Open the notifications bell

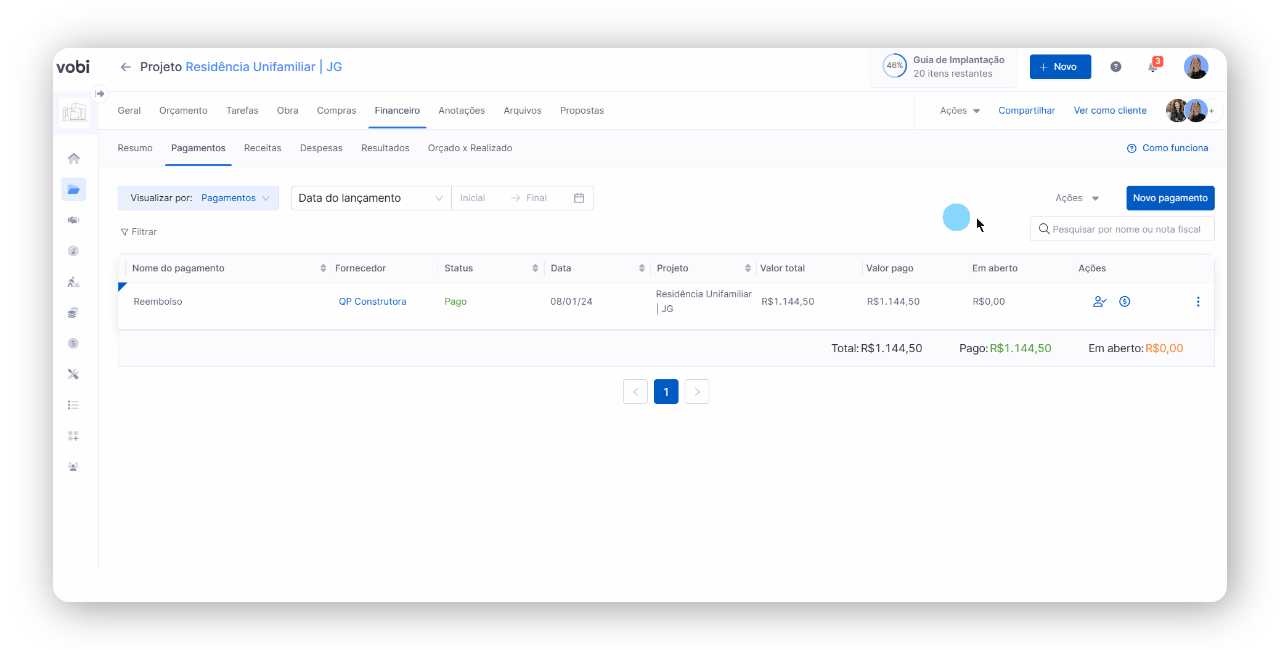click(1153, 67)
